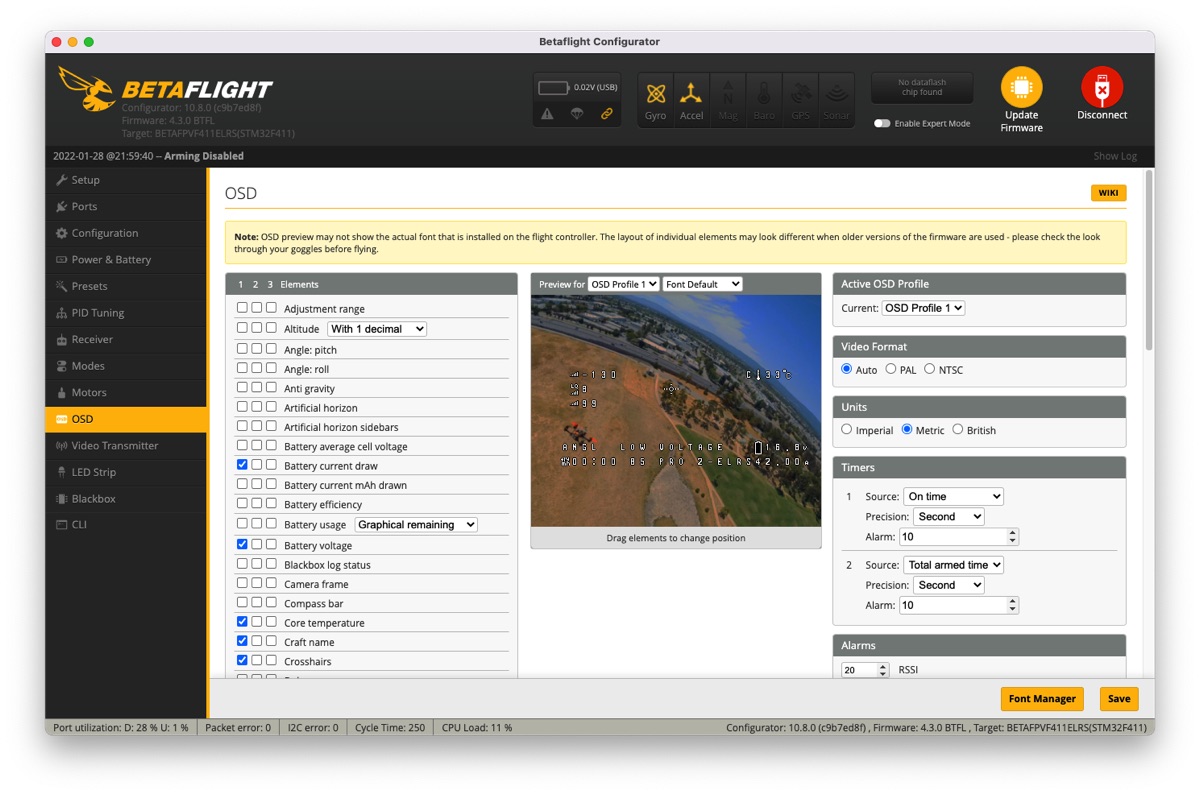Click the Timer 1 Alarm input field
This screenshot has height=795, width=1200.
pyautogui.click(x=958, y=537)
